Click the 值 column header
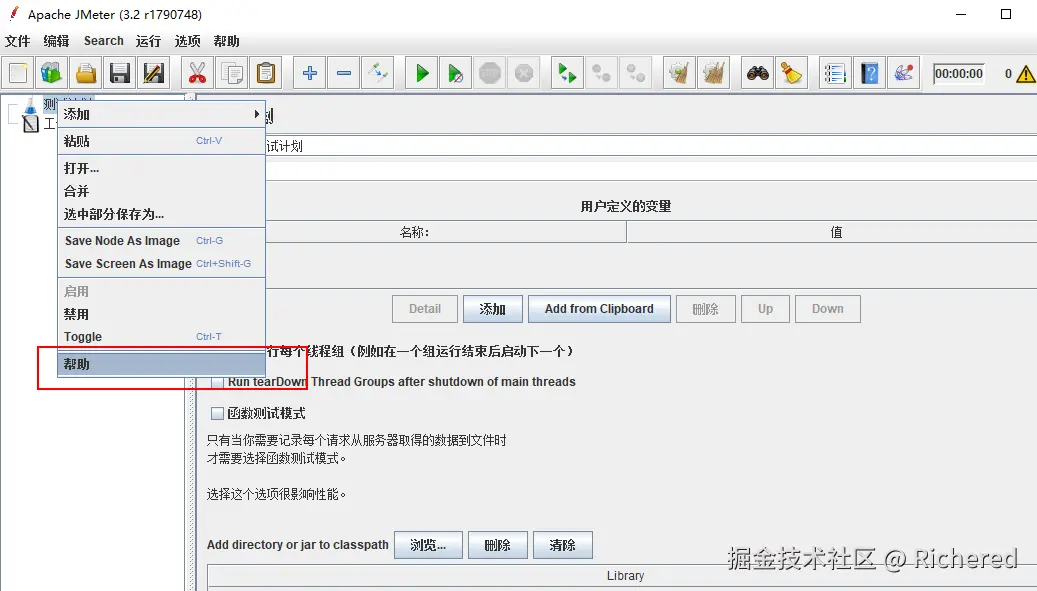Viewport: 1037px width, 591px height. [832, 232]
